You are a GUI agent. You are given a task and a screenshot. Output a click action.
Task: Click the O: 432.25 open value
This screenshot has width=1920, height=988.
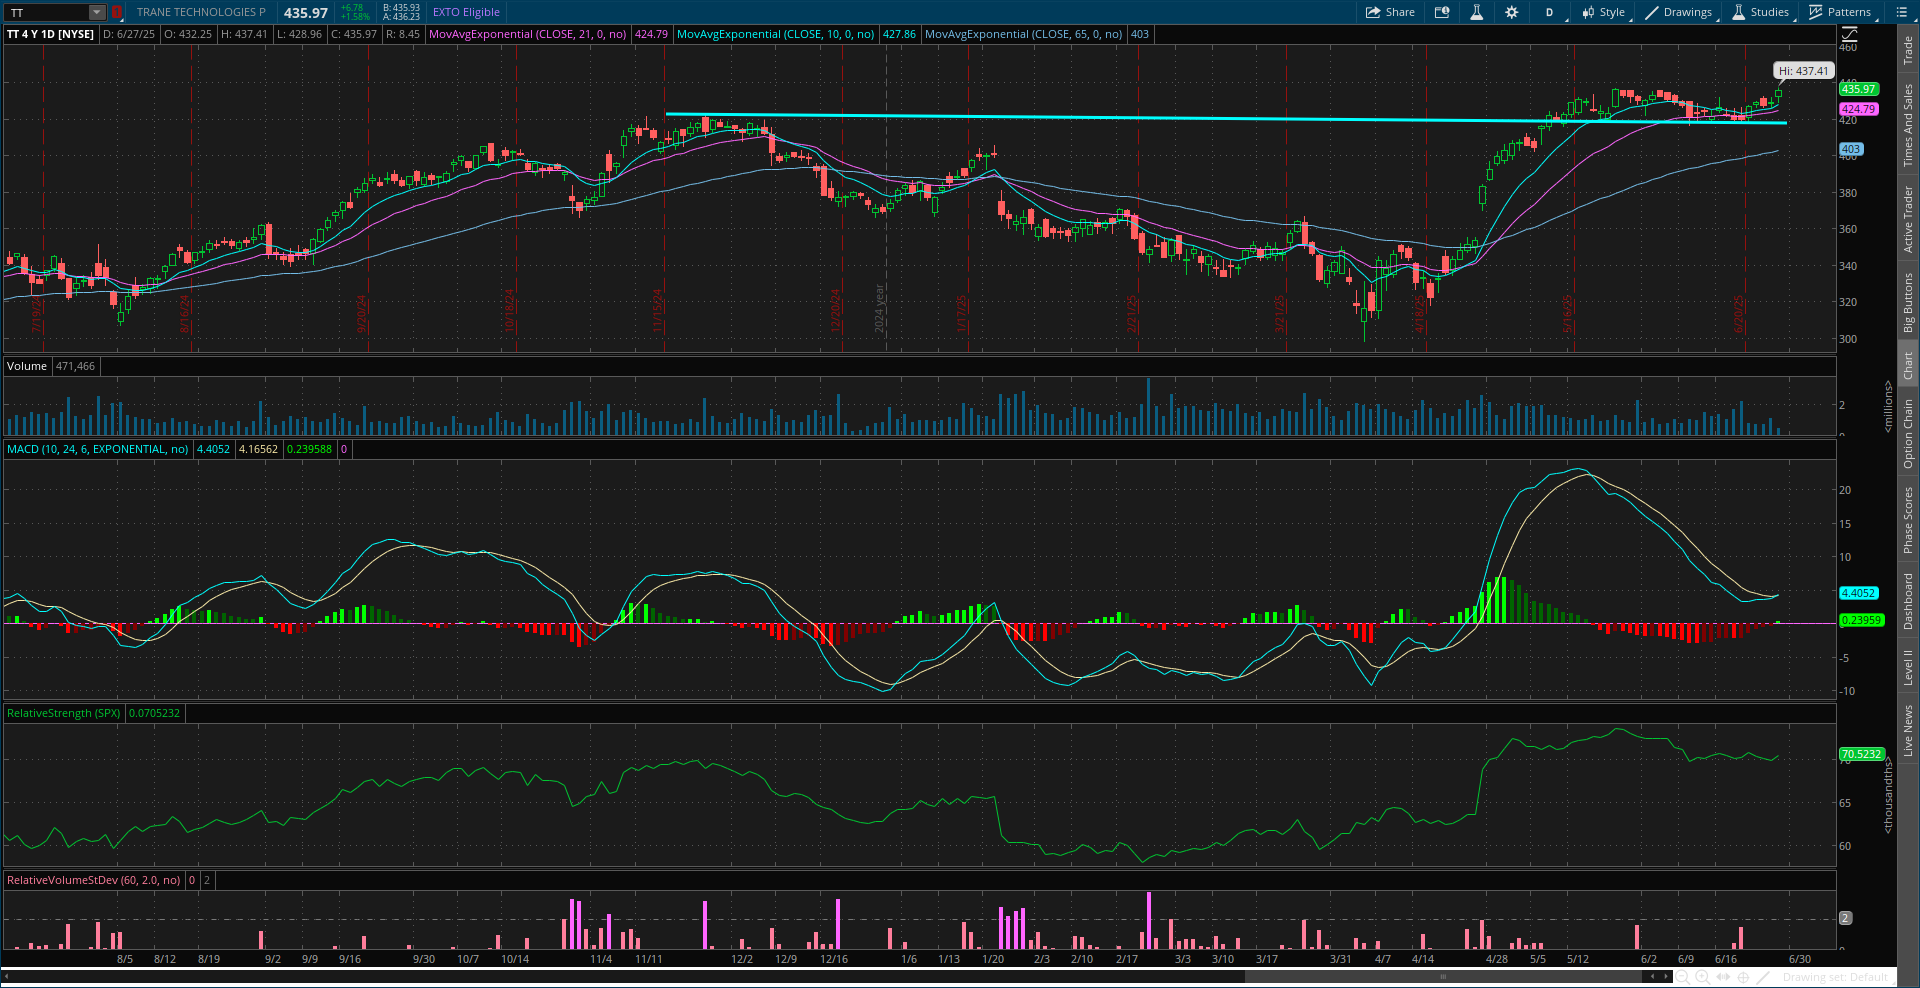pos(188,34)
